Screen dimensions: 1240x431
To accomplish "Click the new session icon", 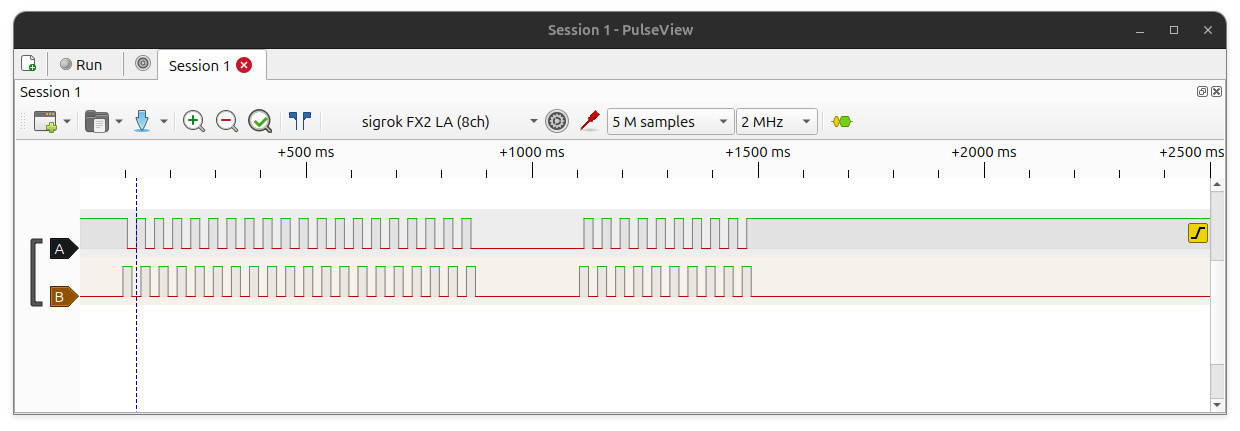I will pos(29,64).
